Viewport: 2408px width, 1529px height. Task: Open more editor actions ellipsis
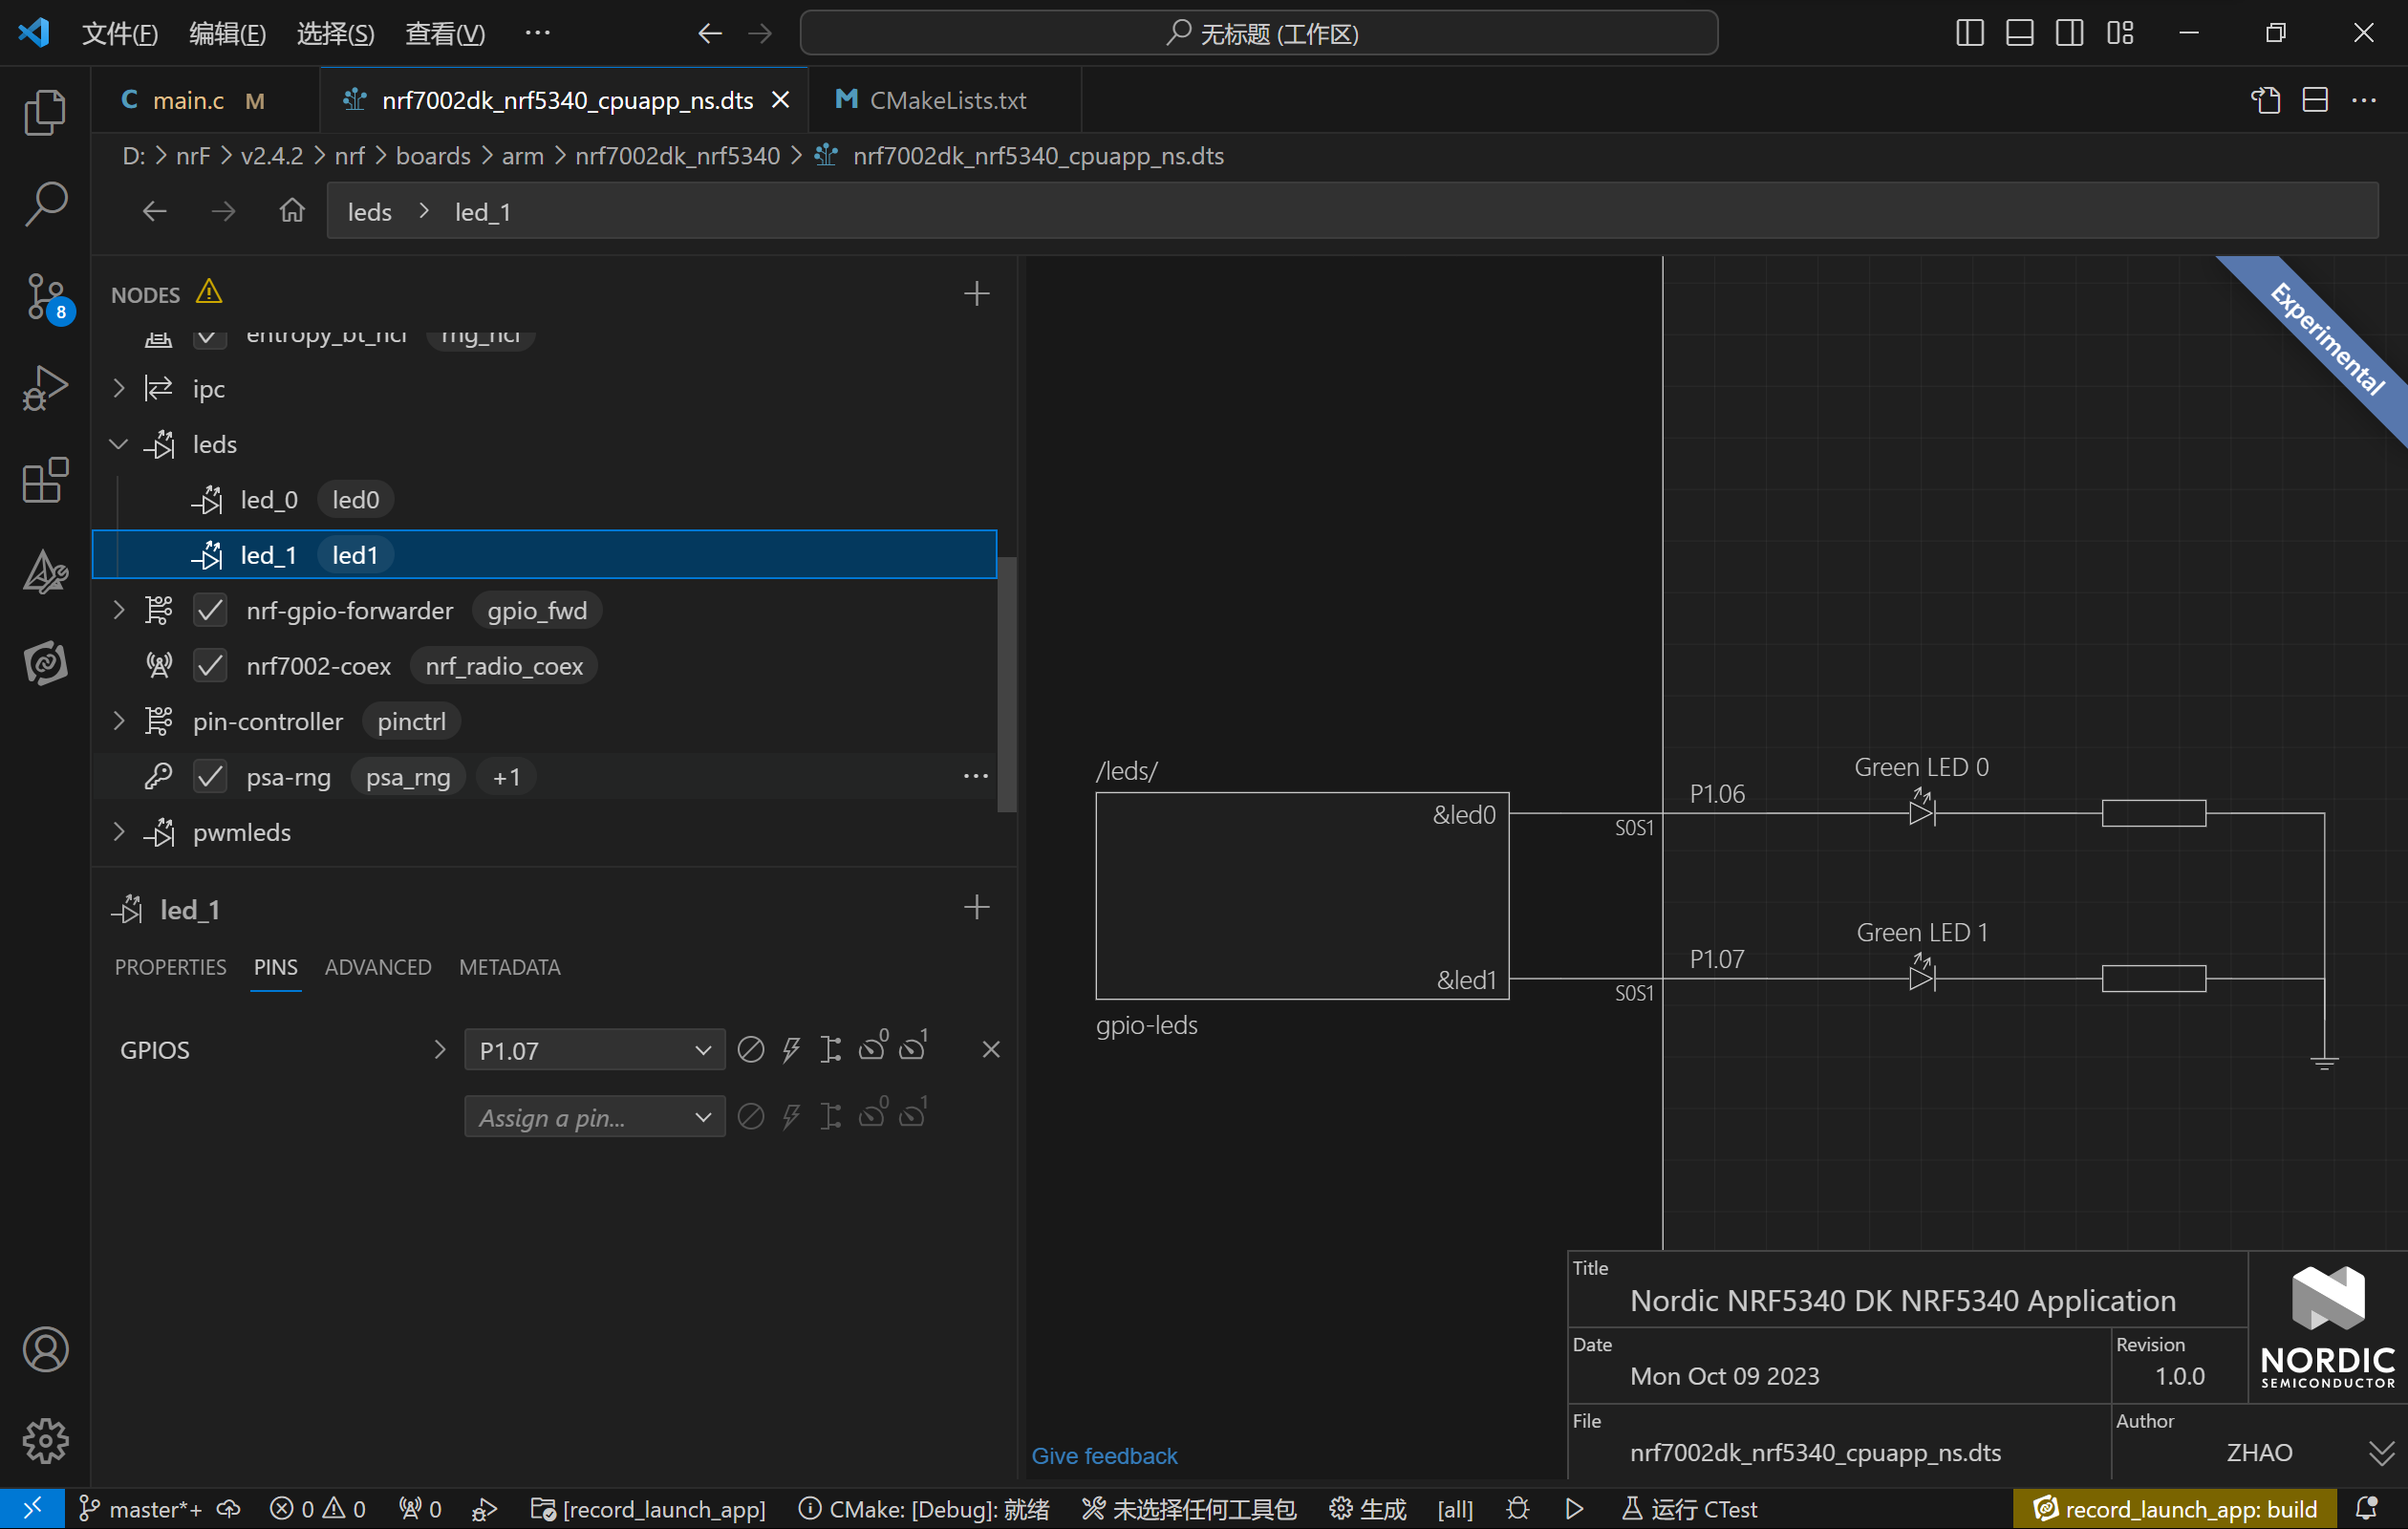tap(2364, 100)
